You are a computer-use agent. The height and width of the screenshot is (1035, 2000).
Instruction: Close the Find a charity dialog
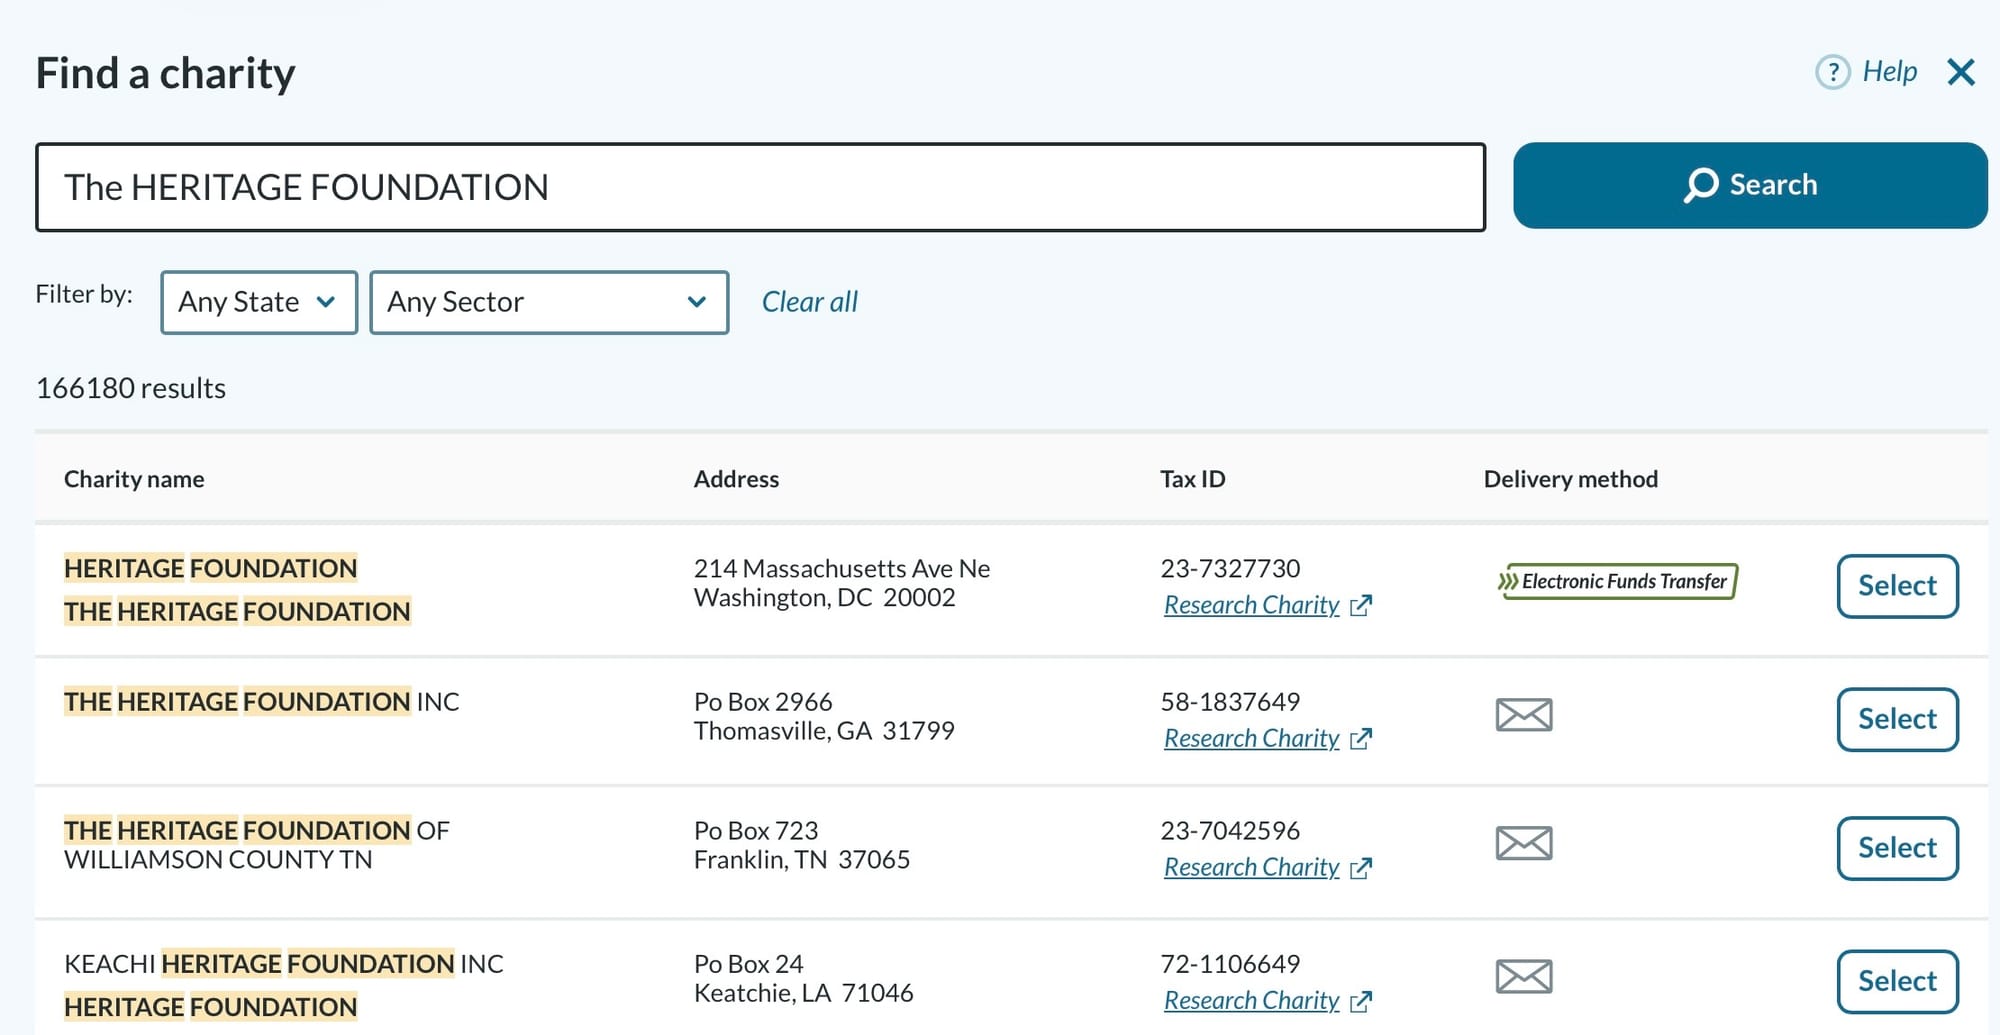tap(1961, 72)
